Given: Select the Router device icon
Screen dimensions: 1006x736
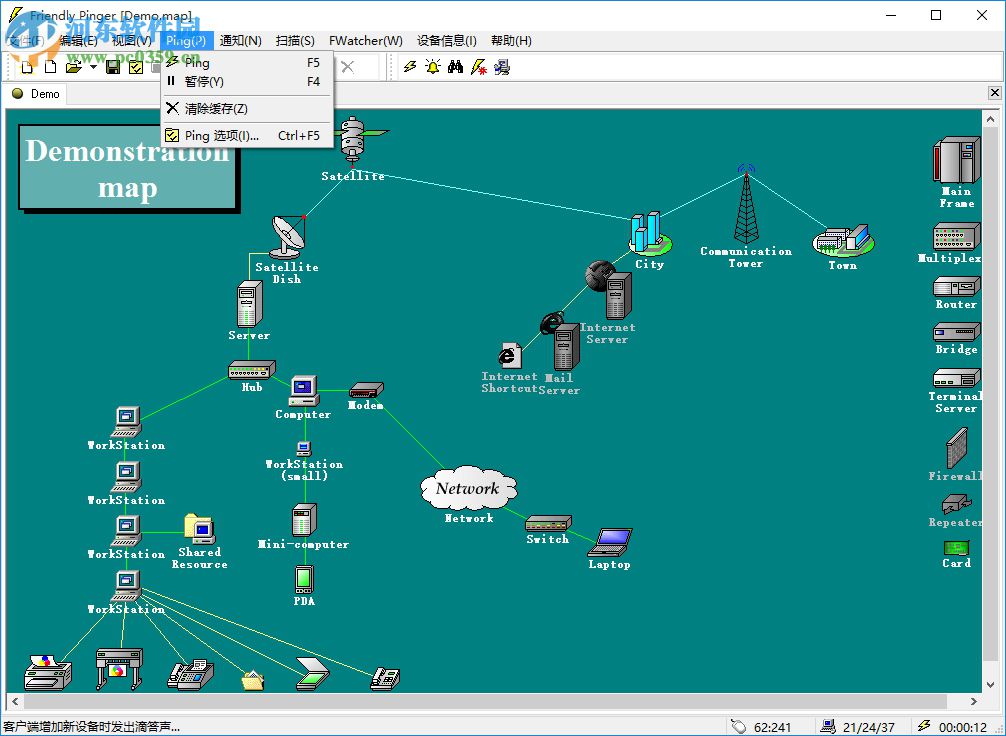Looking at the screenshot, I should (x=956, y=286).
